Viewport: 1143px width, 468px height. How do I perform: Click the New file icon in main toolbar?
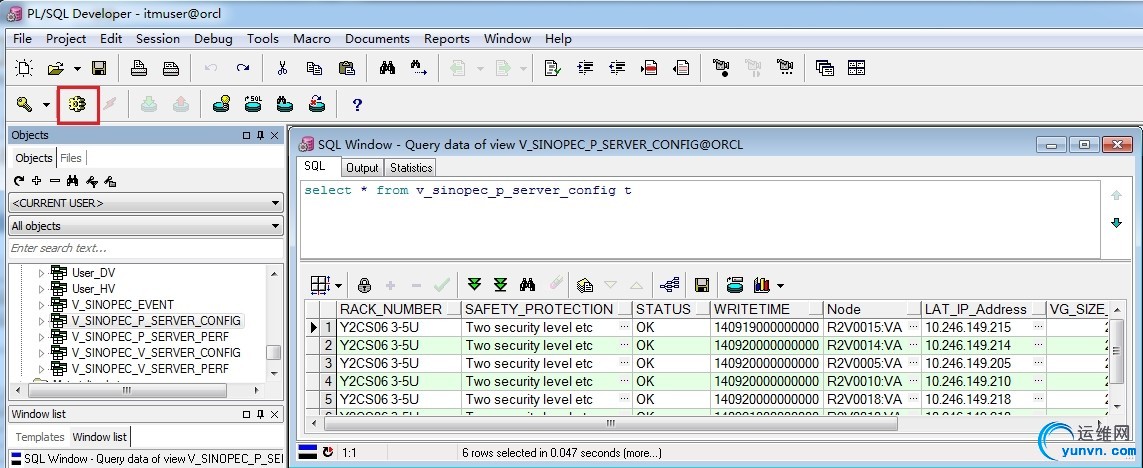[x=24, y=69]
